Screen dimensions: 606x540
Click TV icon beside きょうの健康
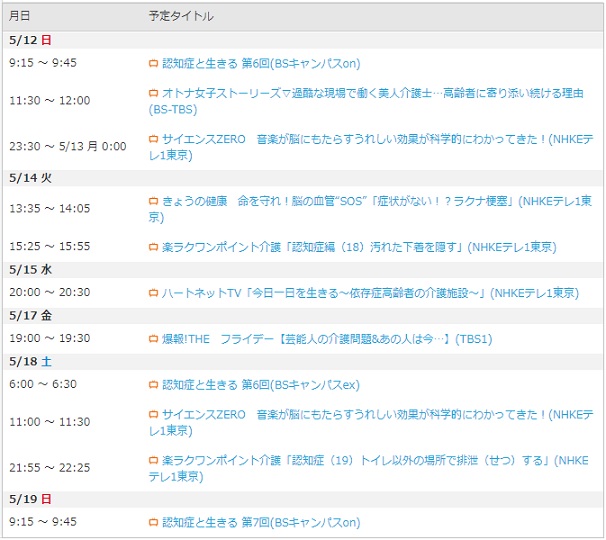pos(153,201)
